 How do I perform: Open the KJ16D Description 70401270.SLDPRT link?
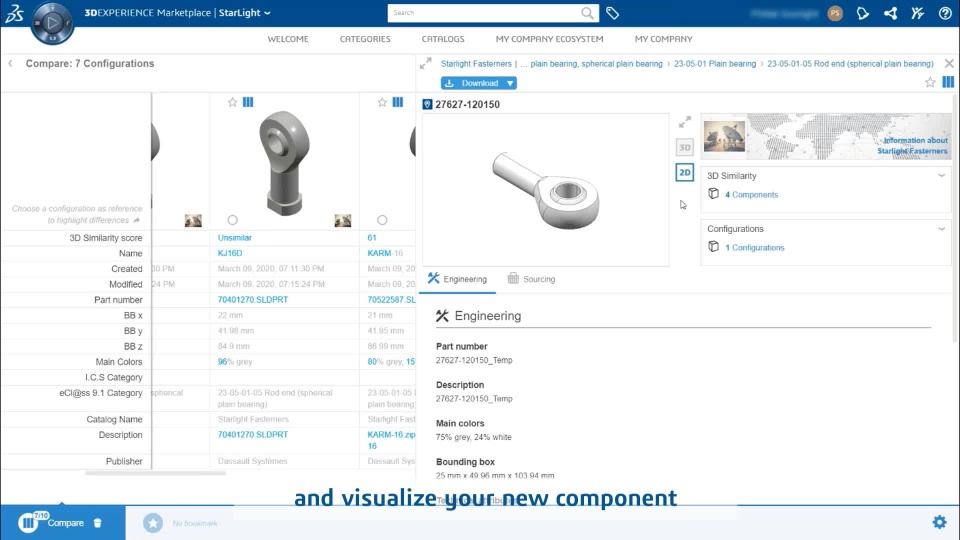252,435
